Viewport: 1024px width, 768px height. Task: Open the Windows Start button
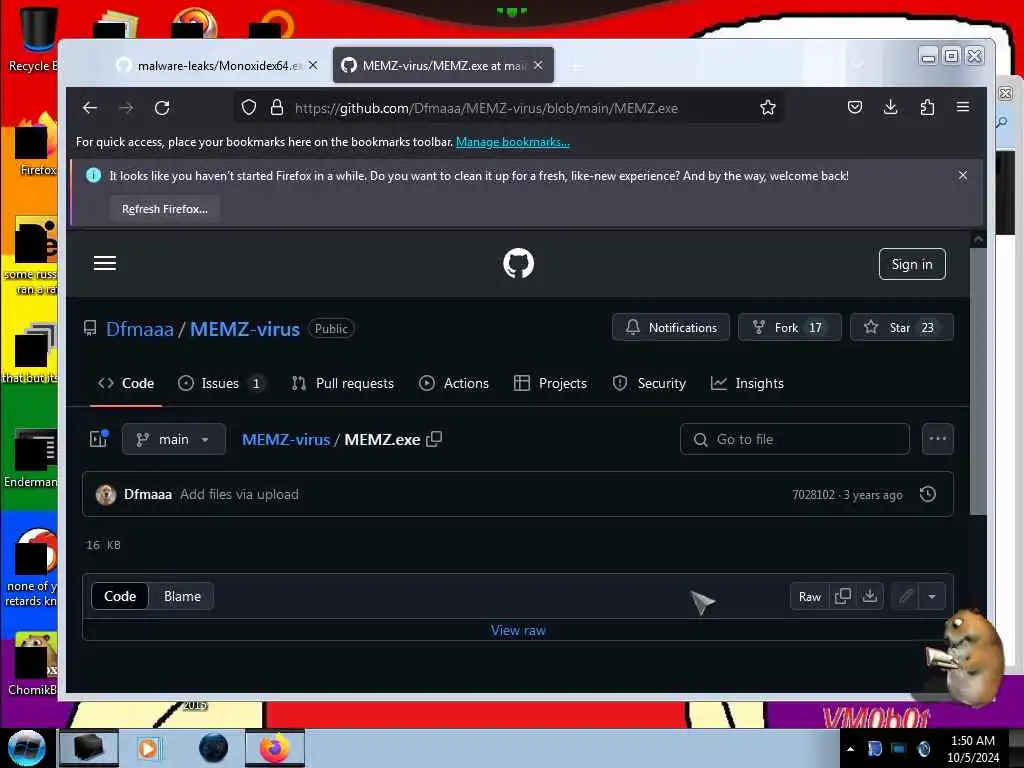click(26, 748)
